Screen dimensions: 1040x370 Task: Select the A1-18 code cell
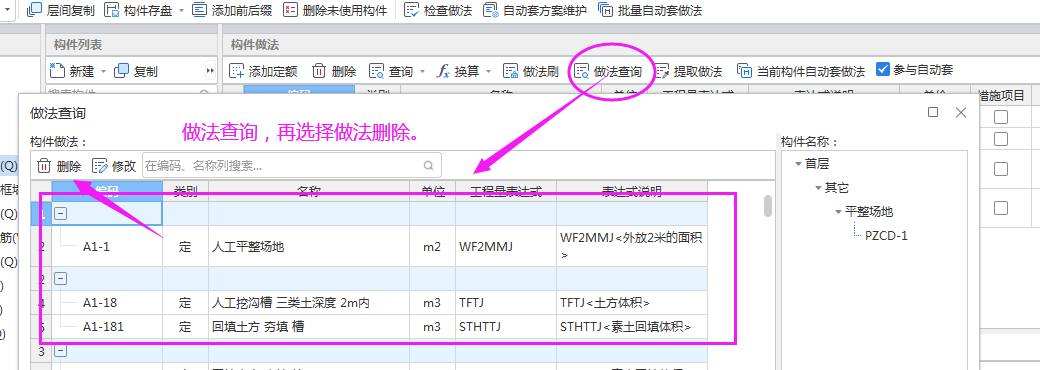(x=107, y=302)
